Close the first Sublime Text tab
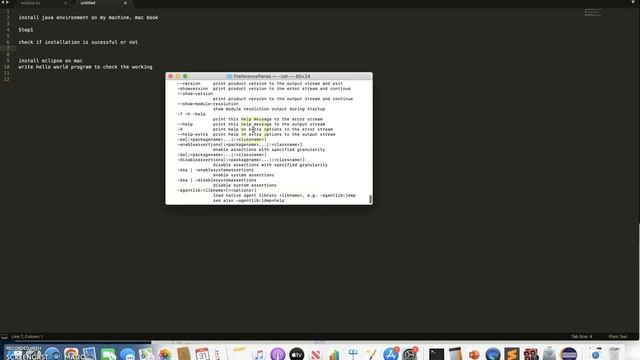This screenshot has height=360, width=640. 65,3
